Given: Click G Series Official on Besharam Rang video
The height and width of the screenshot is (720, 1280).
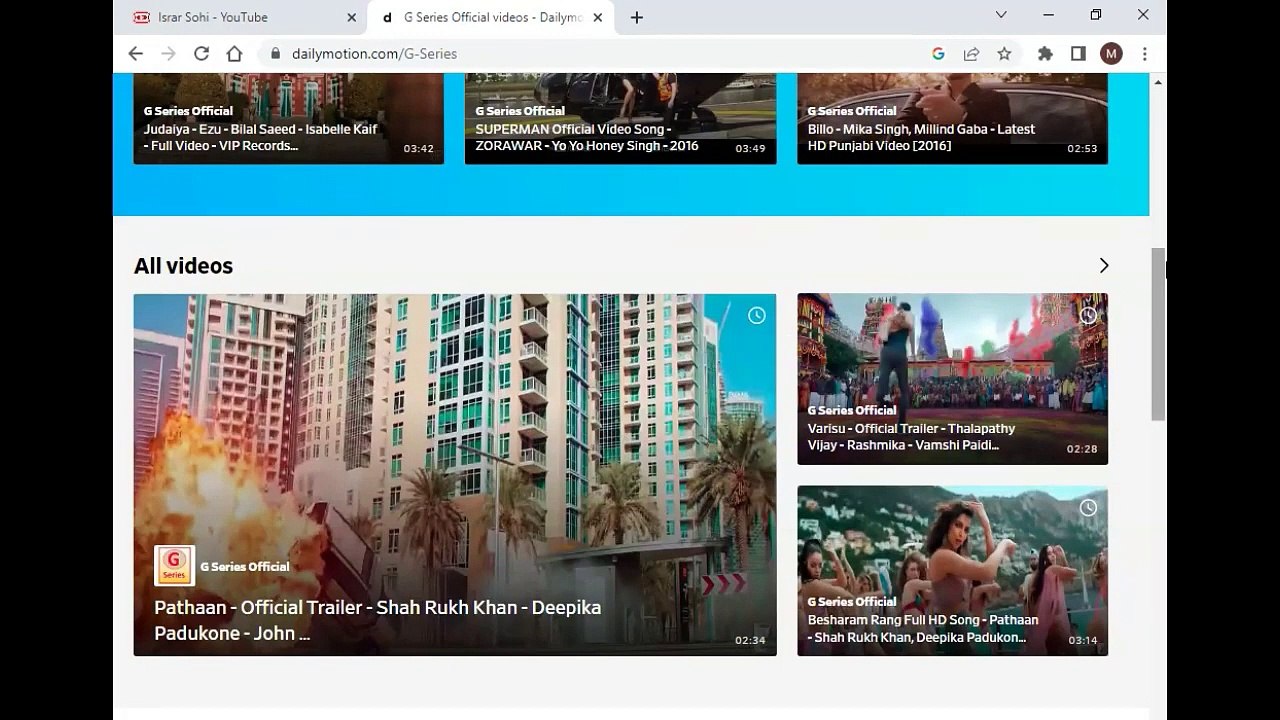Looking at the screenshot, I should tap(852, 601).
